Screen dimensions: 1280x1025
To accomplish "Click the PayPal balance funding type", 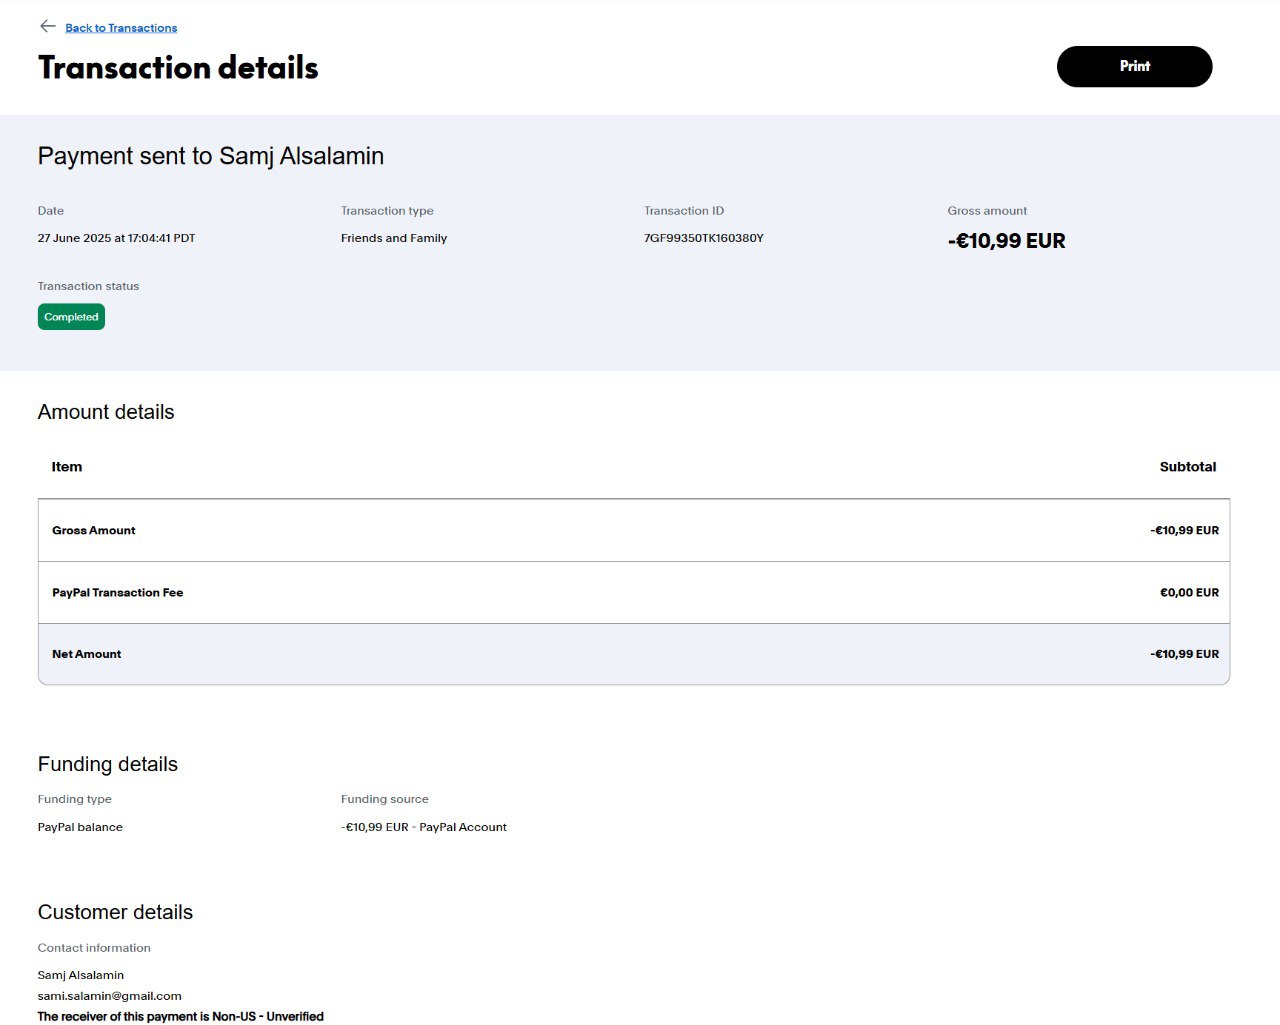I will pyautogui.click(x=80, y=827).
